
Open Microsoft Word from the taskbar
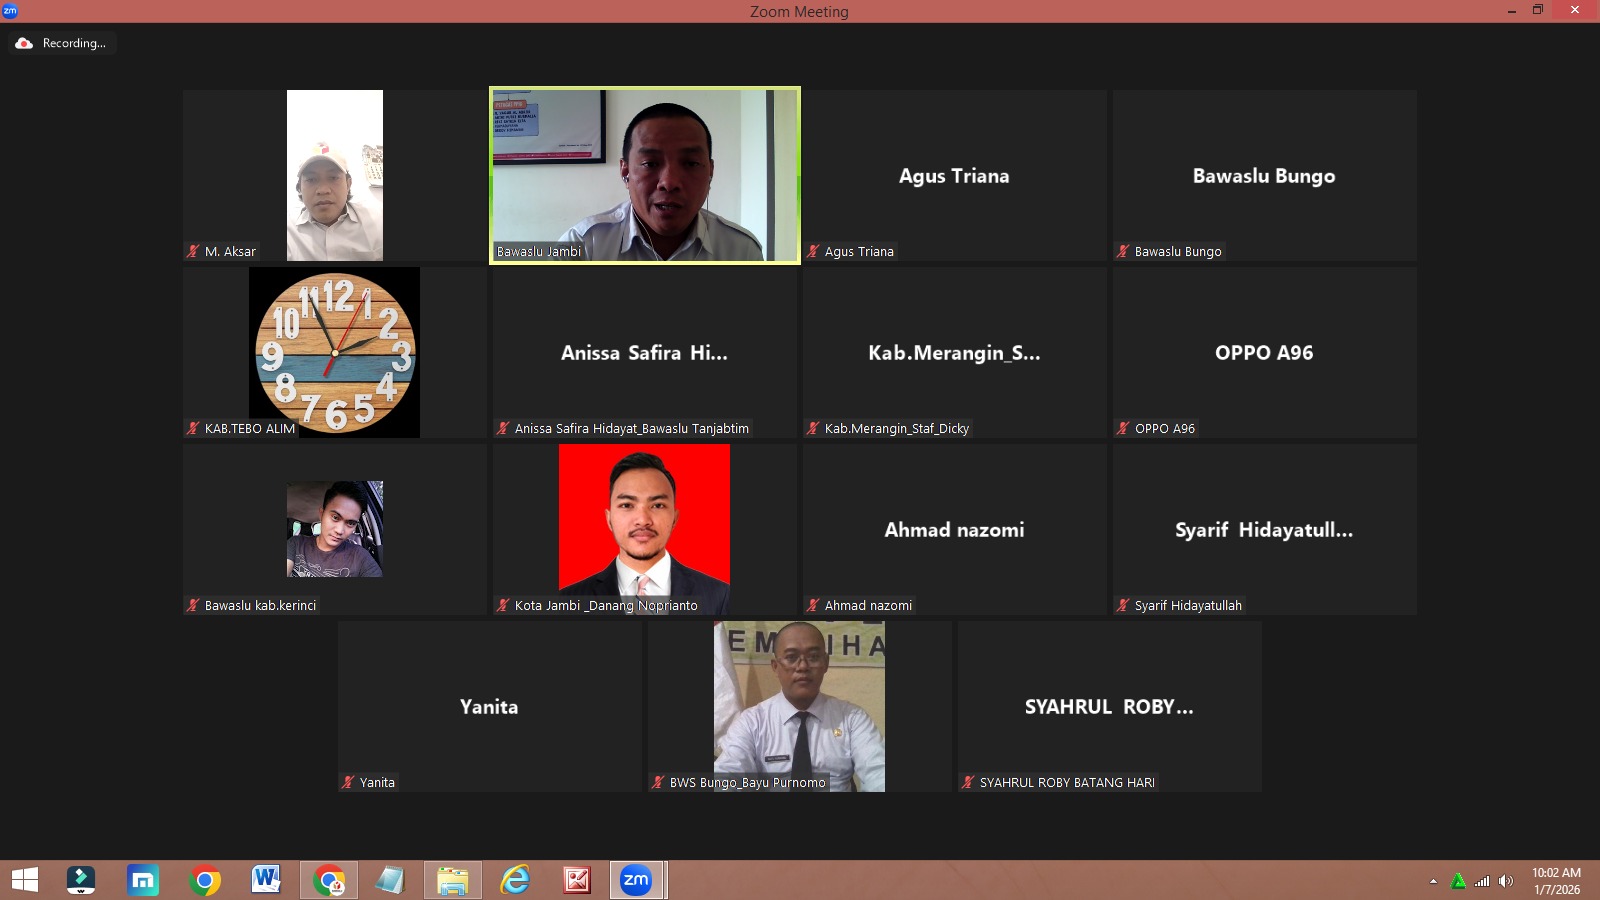tap(266, 880)
